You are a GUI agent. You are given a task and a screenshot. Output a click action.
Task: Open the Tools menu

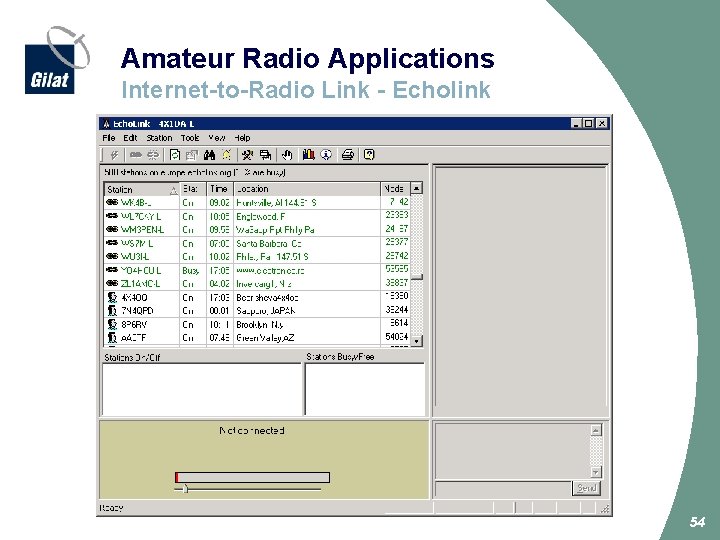190,138
